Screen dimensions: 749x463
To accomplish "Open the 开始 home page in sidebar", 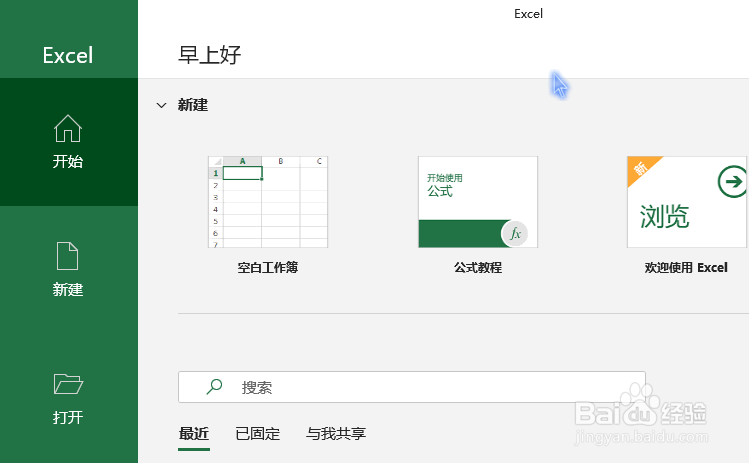I will [x=68, y=142].
